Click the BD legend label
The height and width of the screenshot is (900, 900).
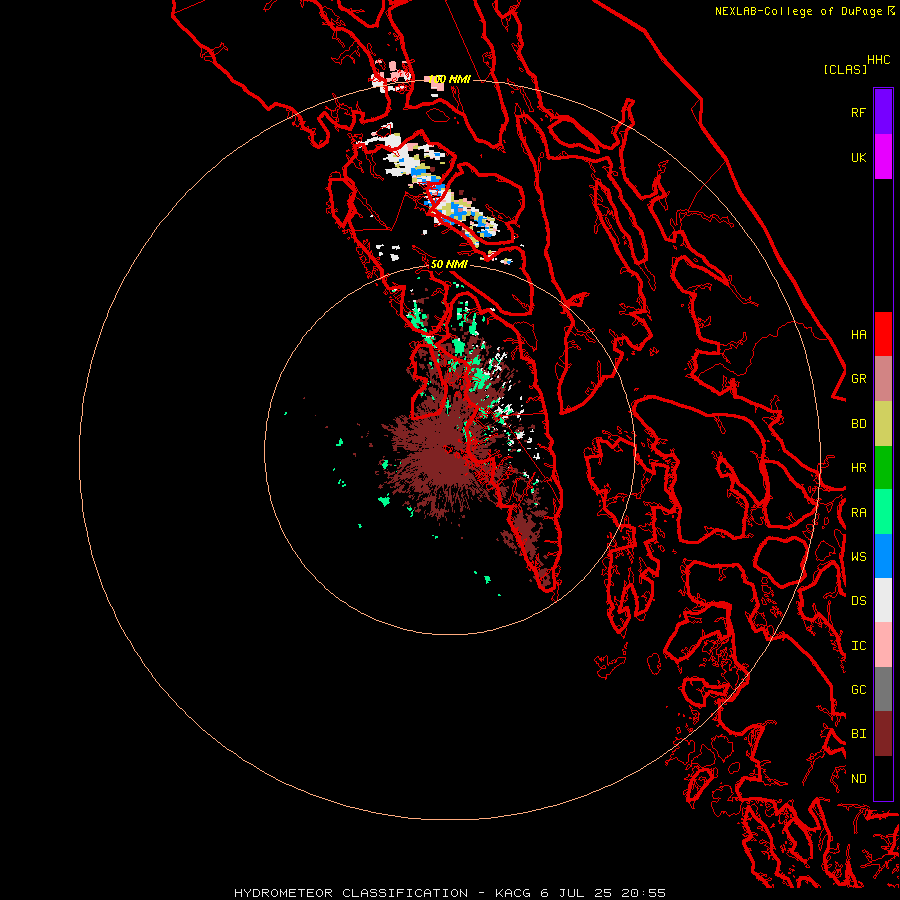click(x=858, y=424)
